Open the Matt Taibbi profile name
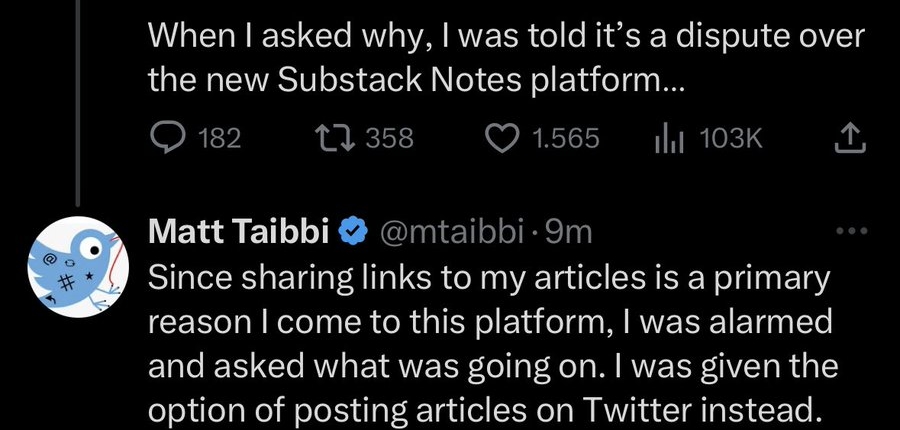Image resolution: width=900 pixels, height=430 pixels. (x=241, y=233)
